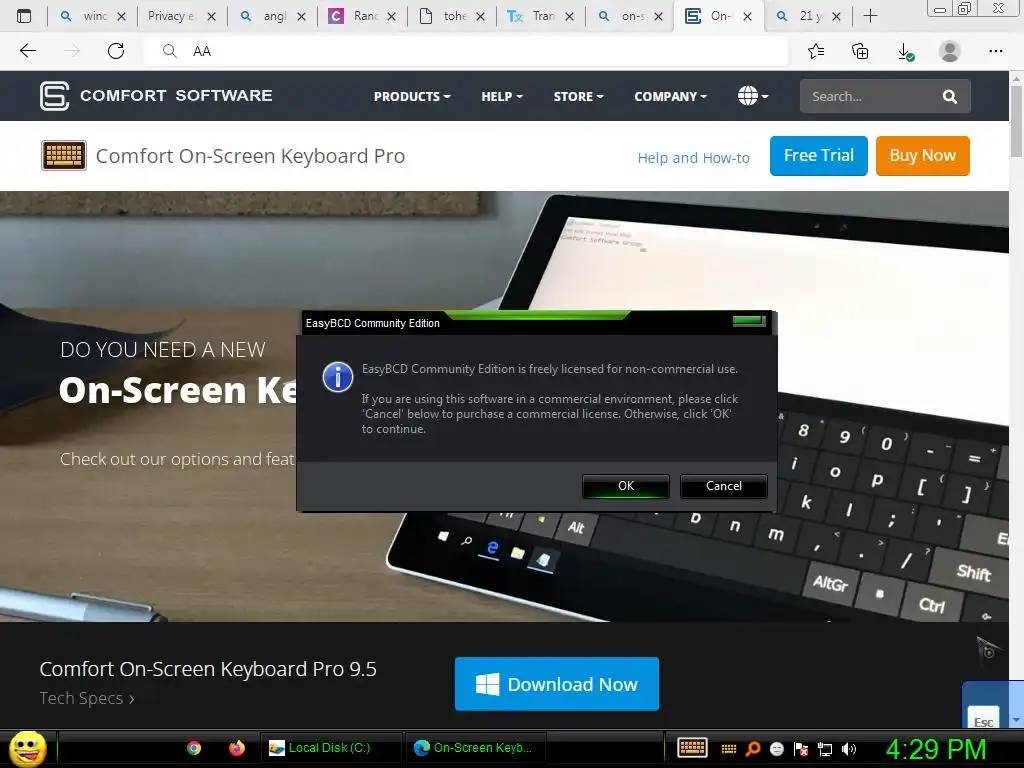
Task: Open the Free Trial page
Action: click(x=818, y=155)
